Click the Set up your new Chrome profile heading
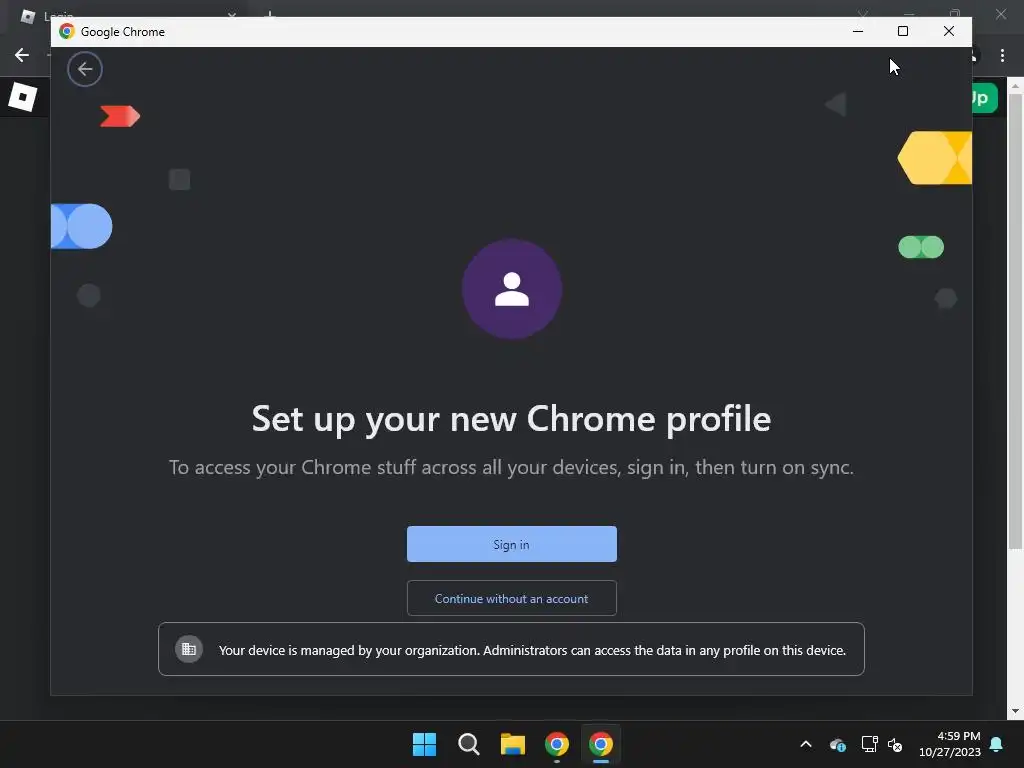 point(511,419)
